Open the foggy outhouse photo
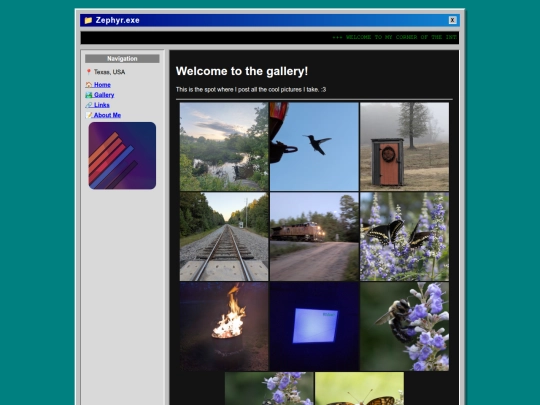The height and width of the screenshot is (405, 540). (x=404, y=146)
